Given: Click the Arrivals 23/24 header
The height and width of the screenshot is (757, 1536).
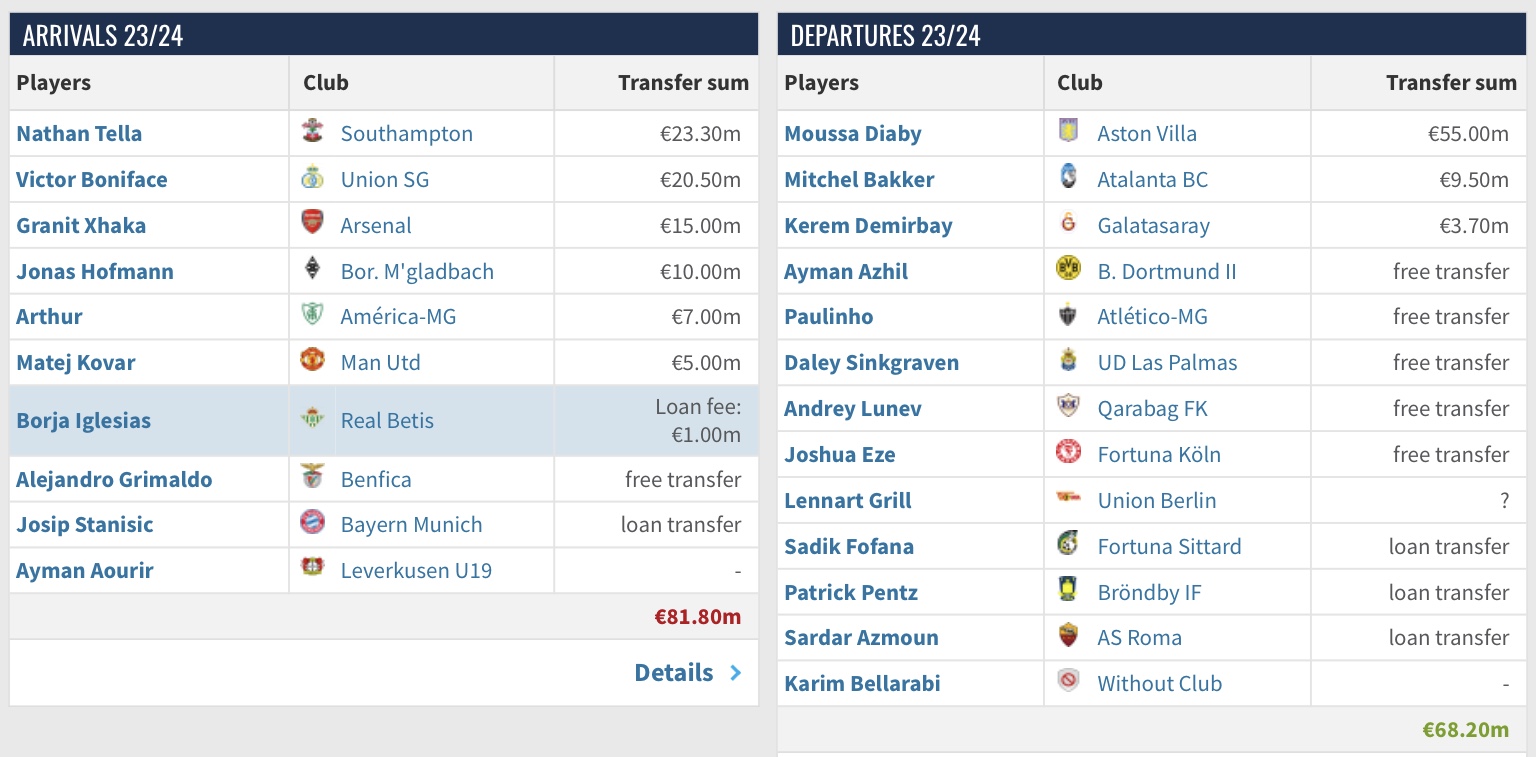Looking at the screenshot, I should coord(103,36).
